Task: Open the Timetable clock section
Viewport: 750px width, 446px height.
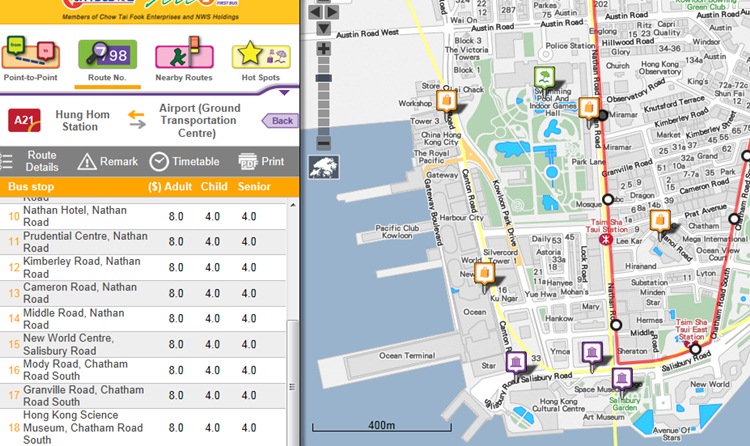Action: pos(184,162)
